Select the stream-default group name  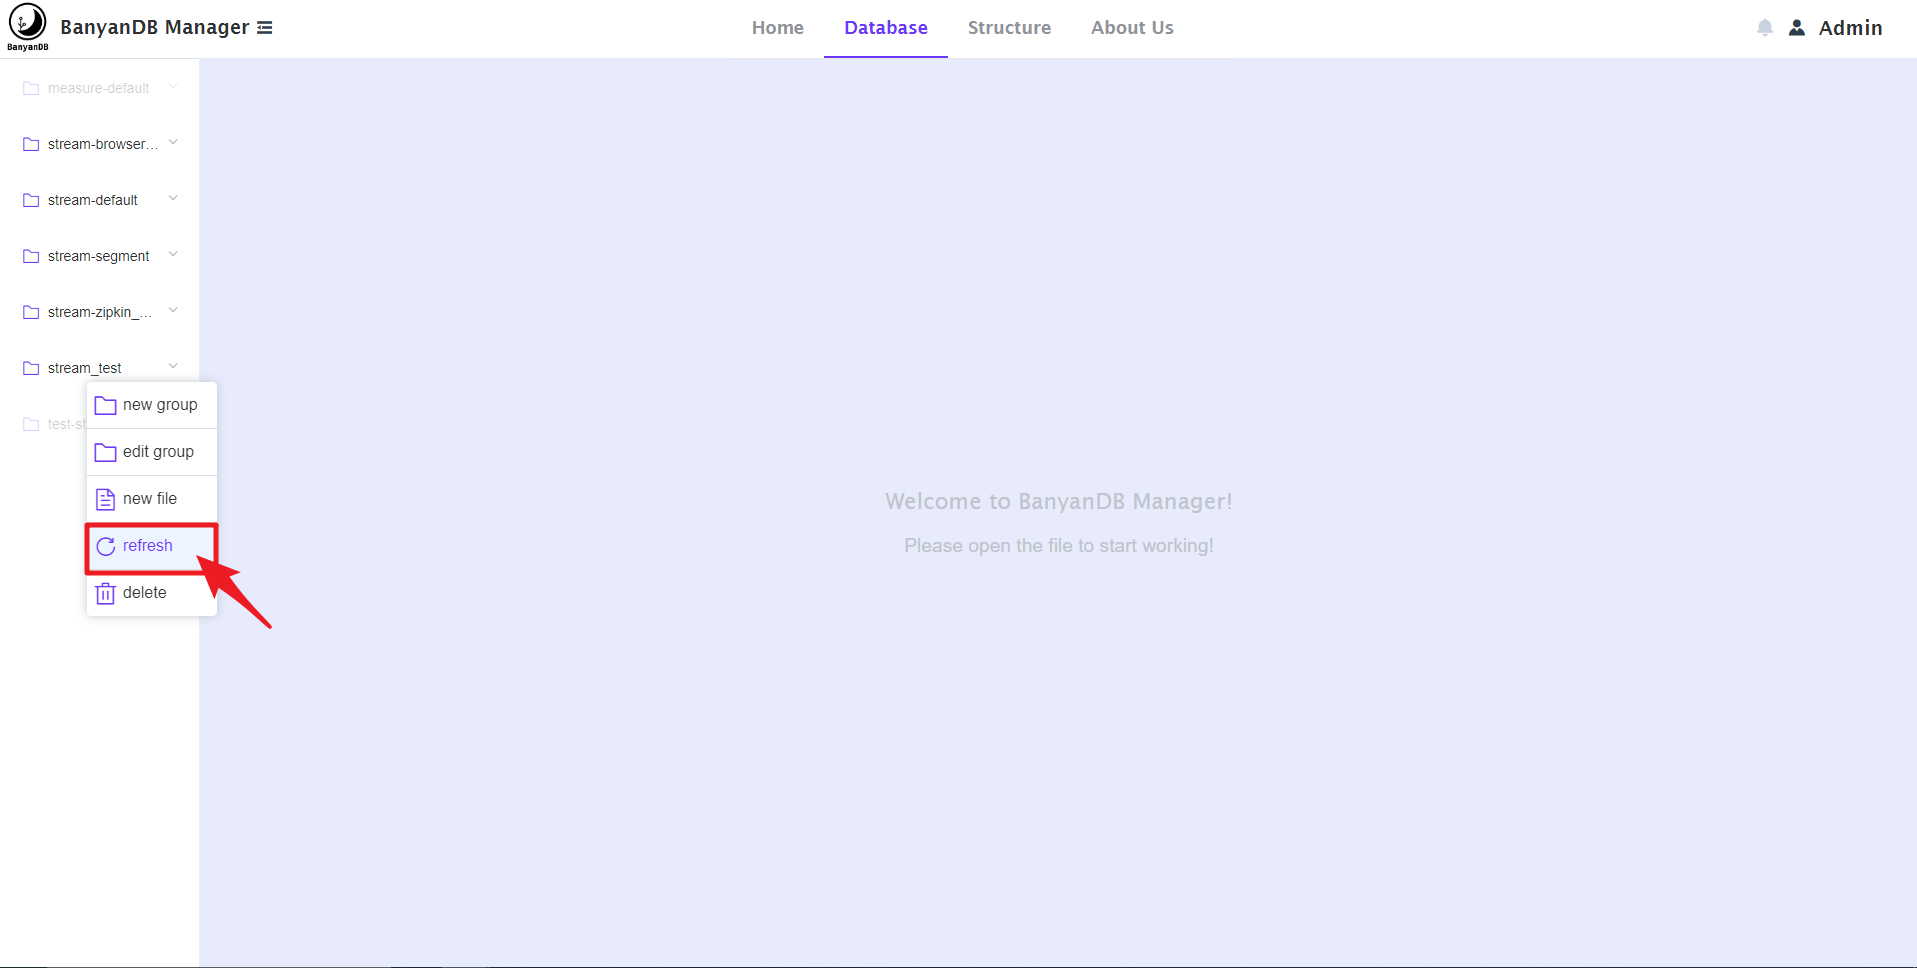pyautogui.click(x=93, y=200)
